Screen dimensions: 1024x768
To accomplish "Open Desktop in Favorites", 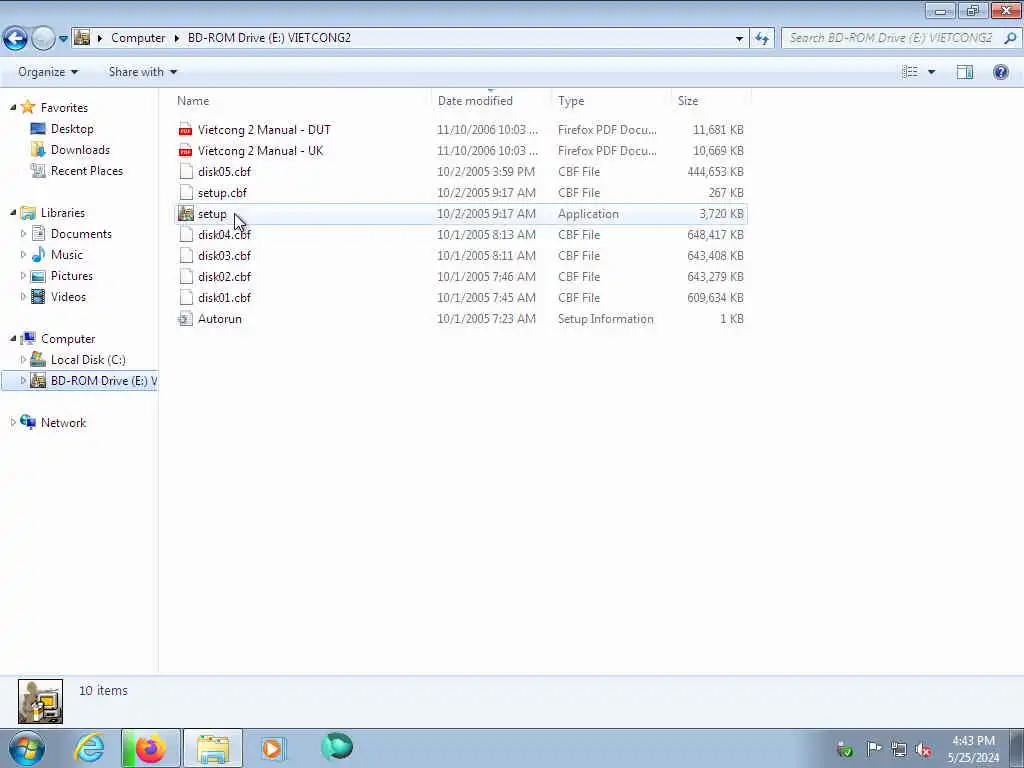I will pos(72,129).
